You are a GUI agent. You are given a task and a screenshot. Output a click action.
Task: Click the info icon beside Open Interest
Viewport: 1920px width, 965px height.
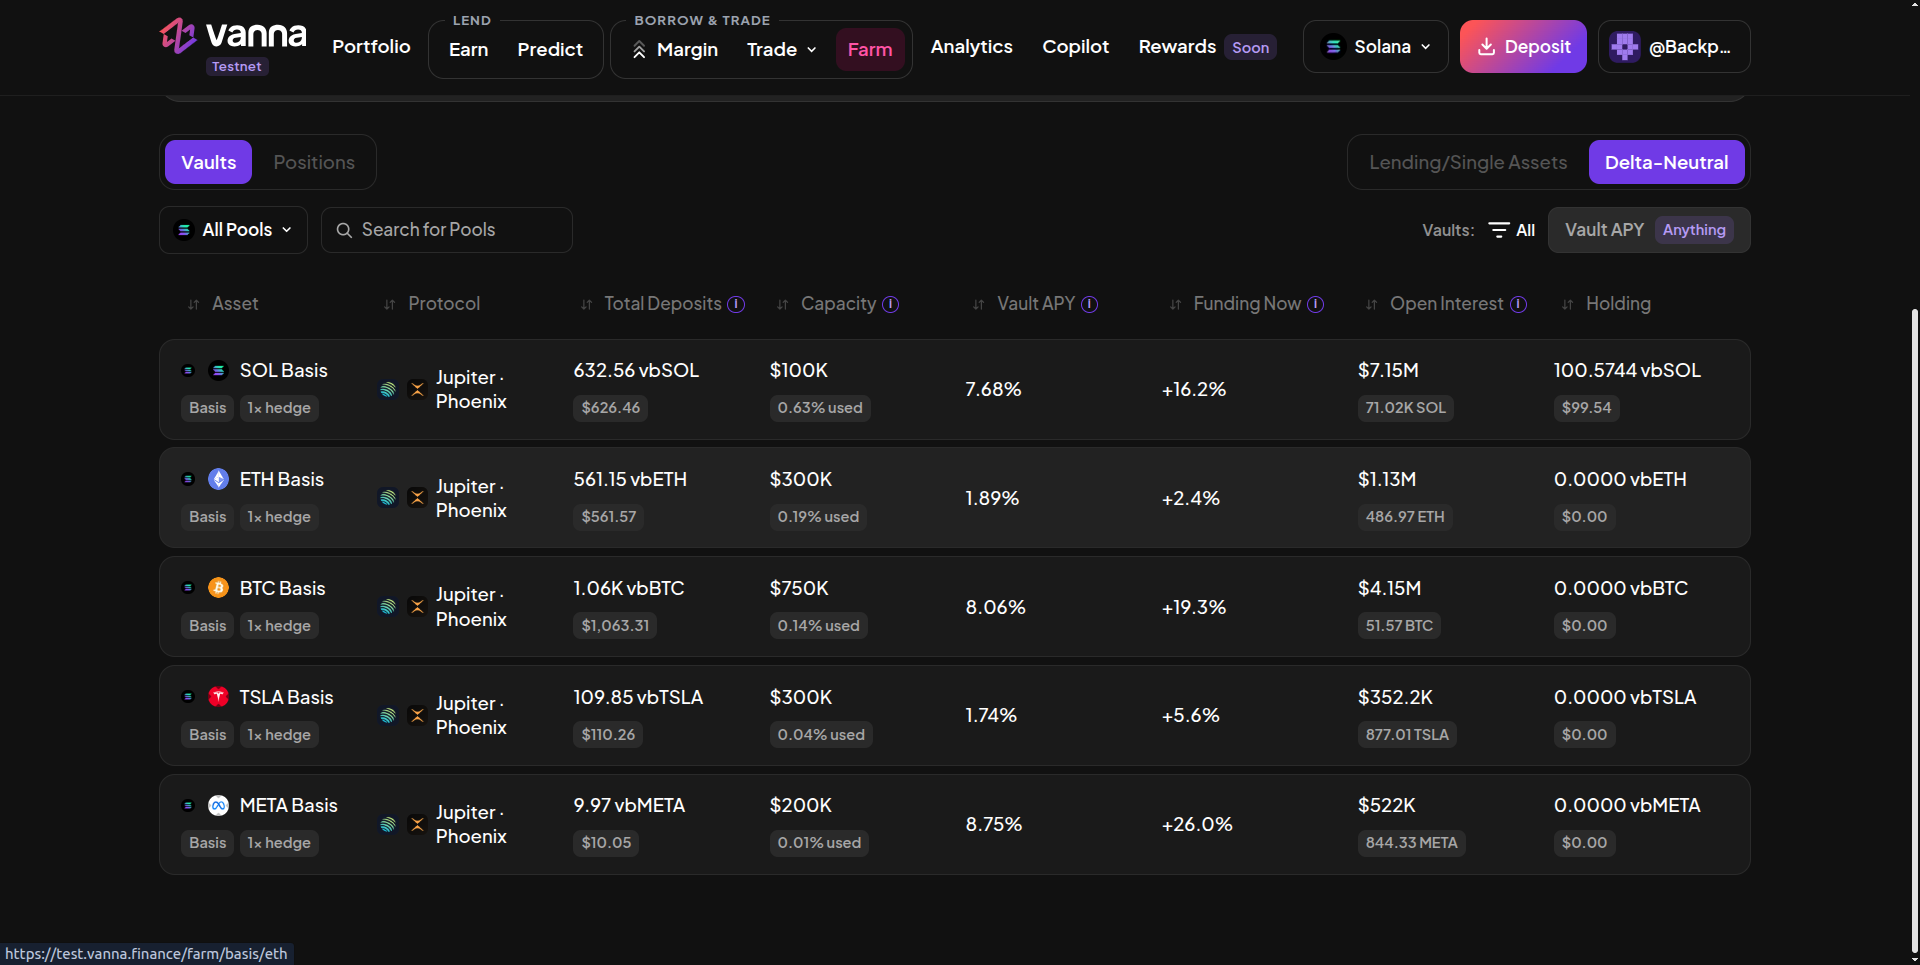coord(1518,304)
